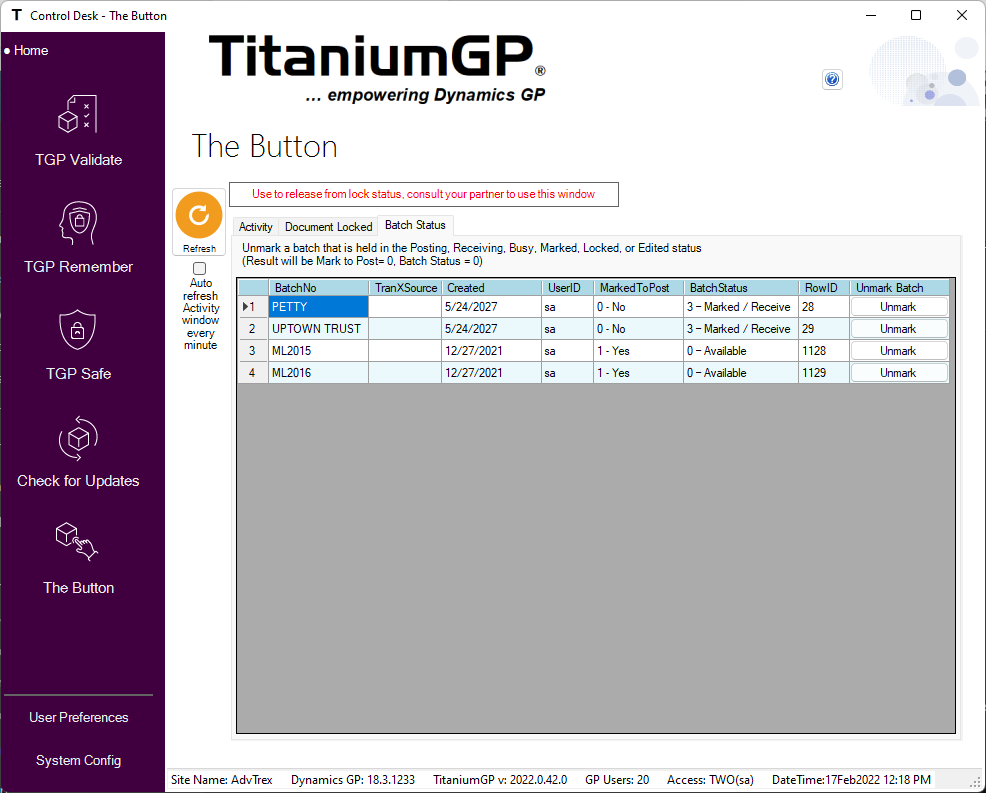The image size is (986, 793).
Task: Click the Check for Updates icon
Action: (78, 438)
